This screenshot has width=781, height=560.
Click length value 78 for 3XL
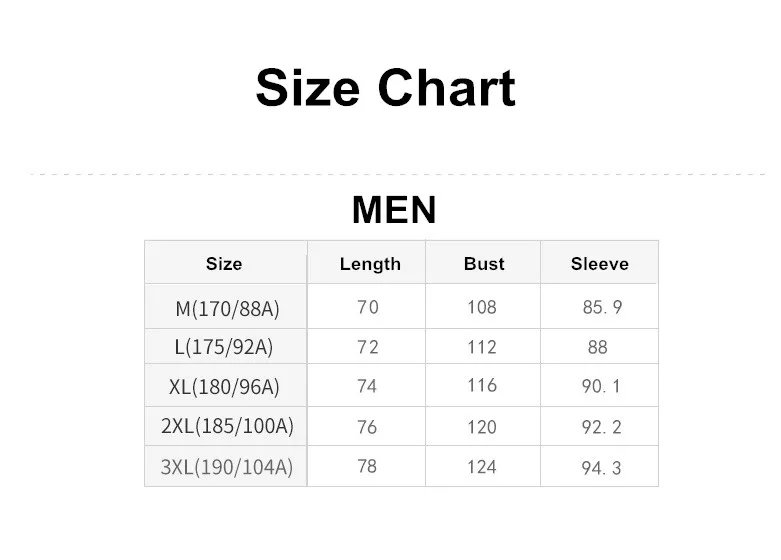click(367, 466)
